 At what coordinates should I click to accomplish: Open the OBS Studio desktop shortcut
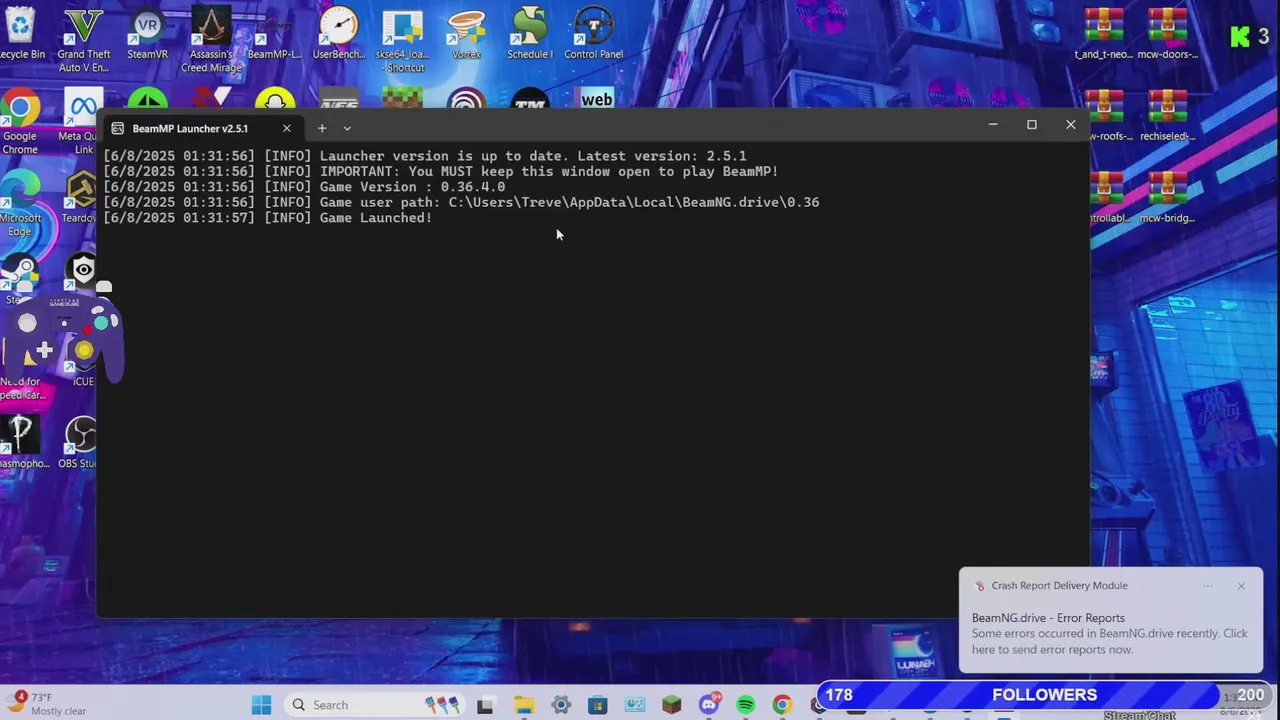(x=80, y=443)
